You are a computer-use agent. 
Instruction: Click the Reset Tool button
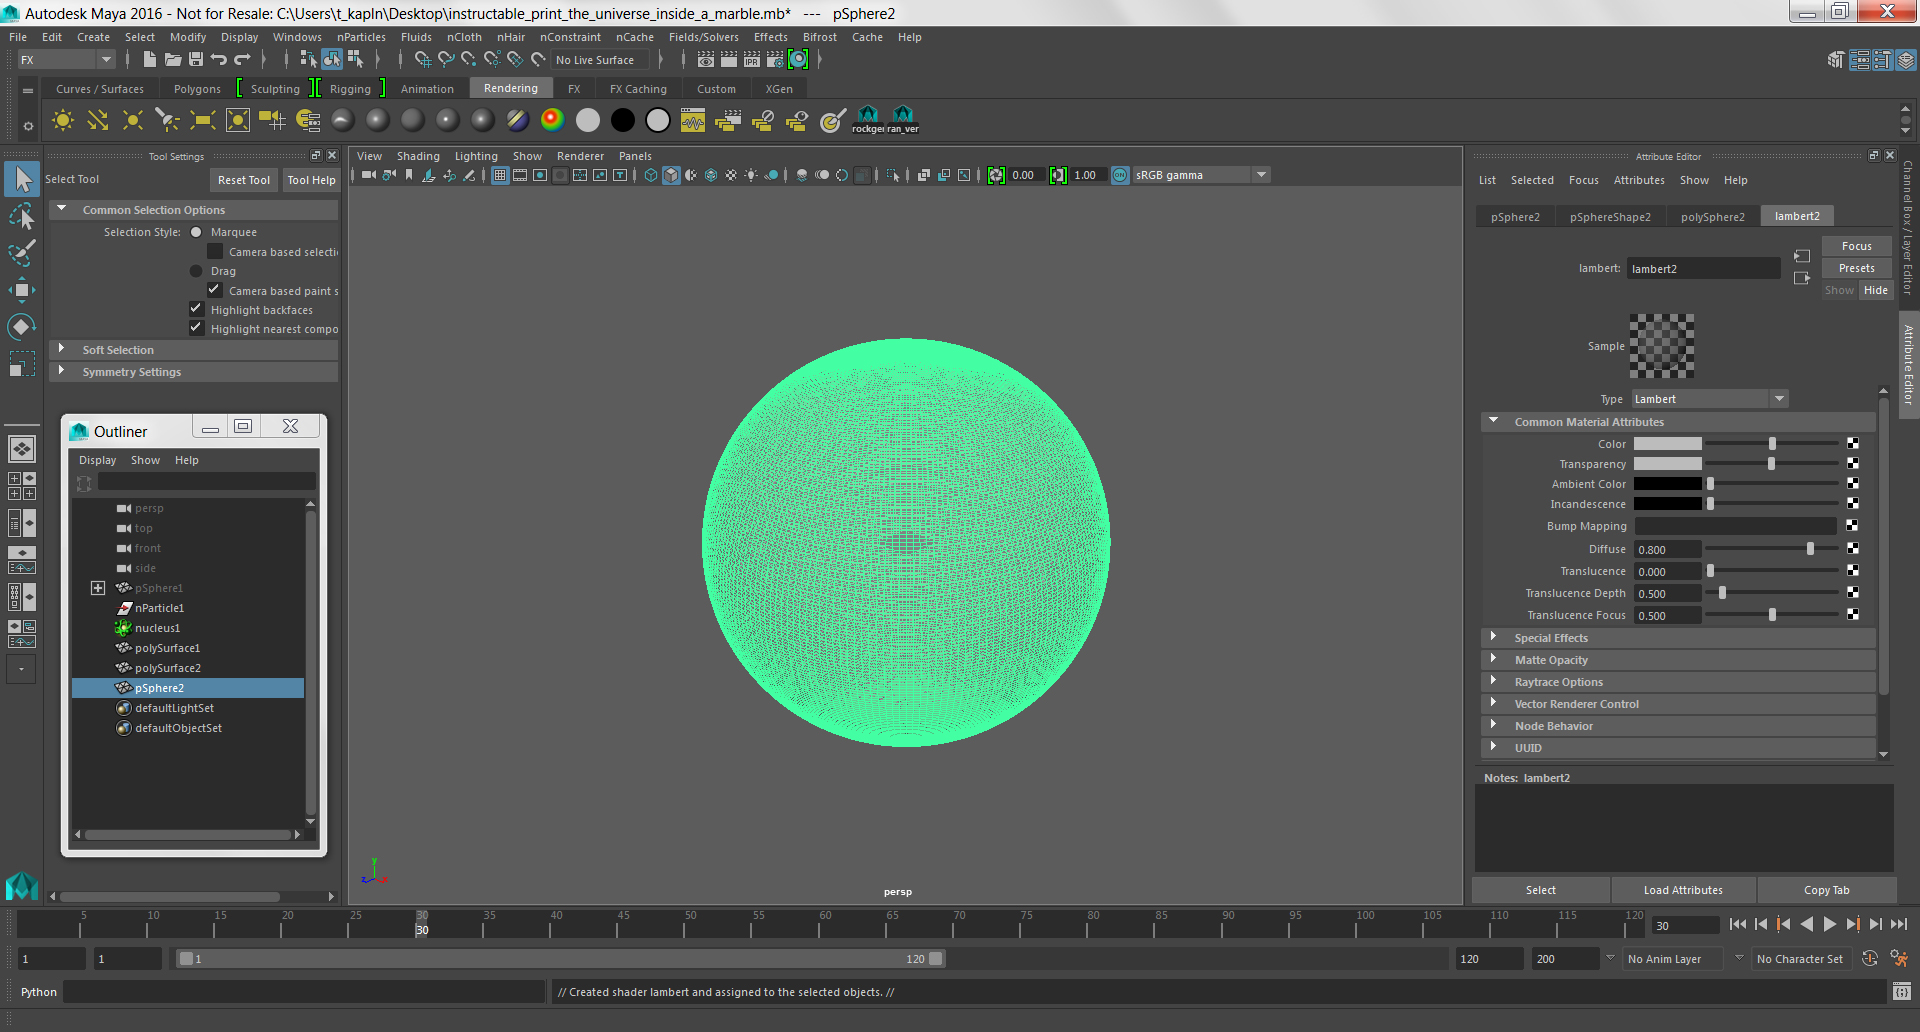click(x=244, y=180)
